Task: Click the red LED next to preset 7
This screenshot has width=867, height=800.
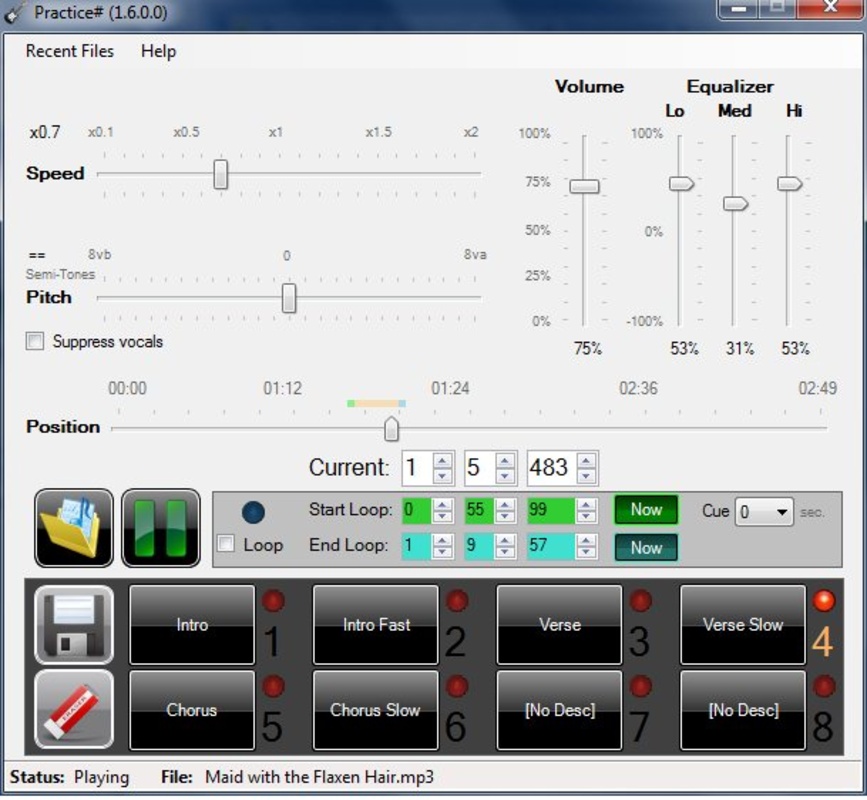Action: point(640,686)
